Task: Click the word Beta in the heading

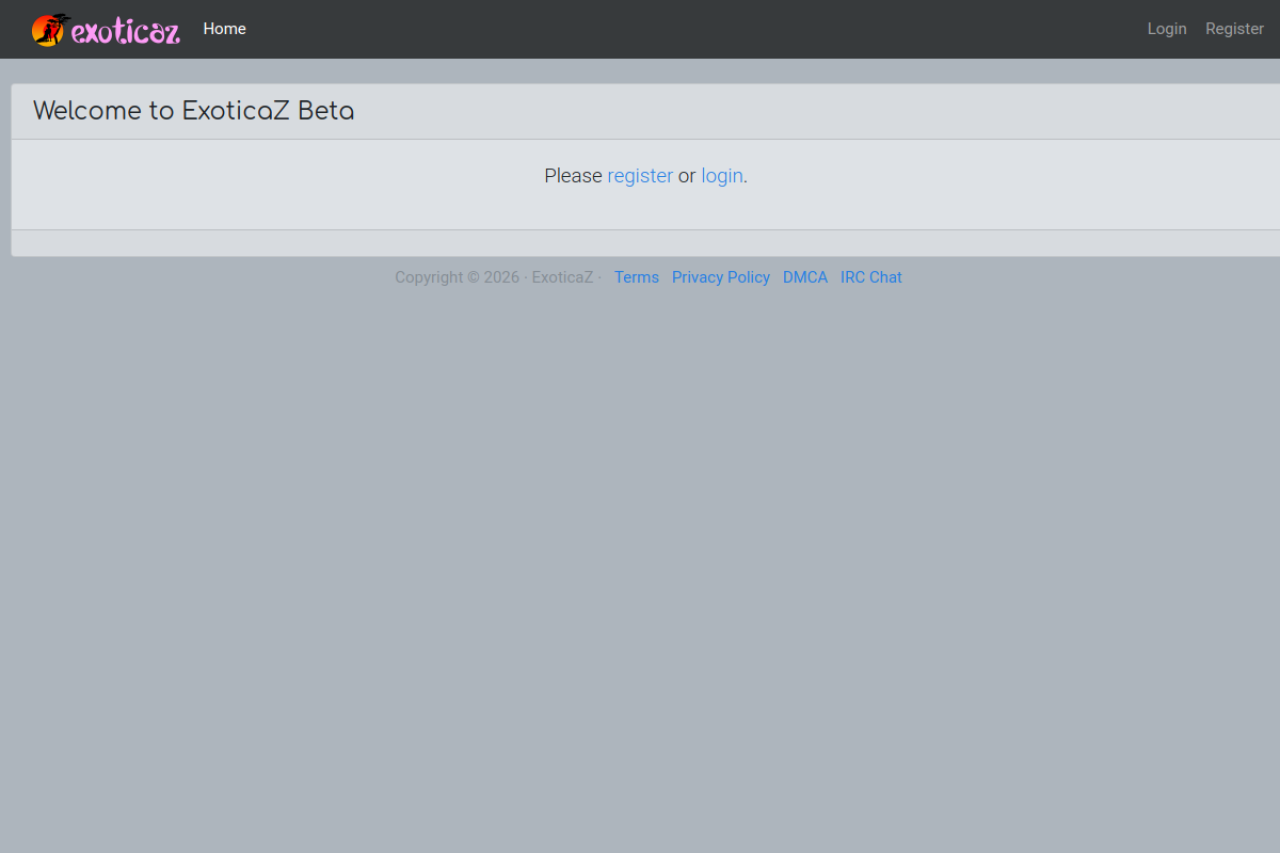Action: pos(326,111)
